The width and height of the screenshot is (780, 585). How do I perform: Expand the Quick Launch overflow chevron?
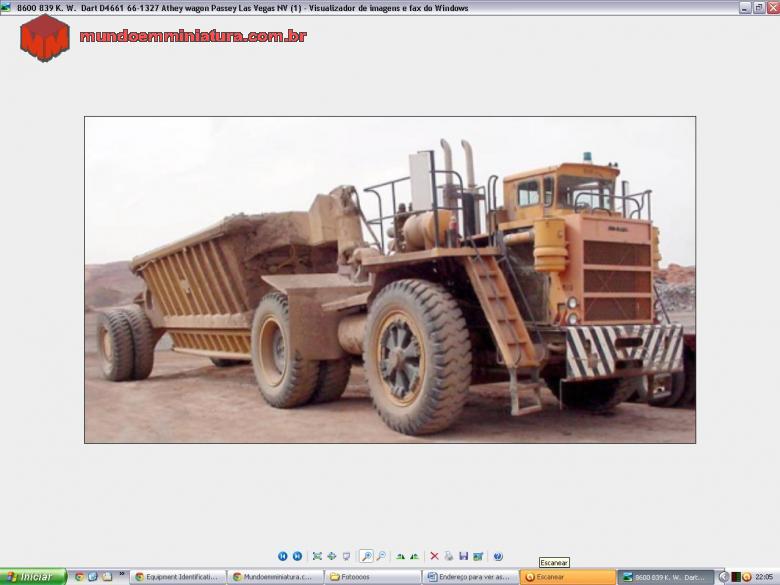point(123,574)
